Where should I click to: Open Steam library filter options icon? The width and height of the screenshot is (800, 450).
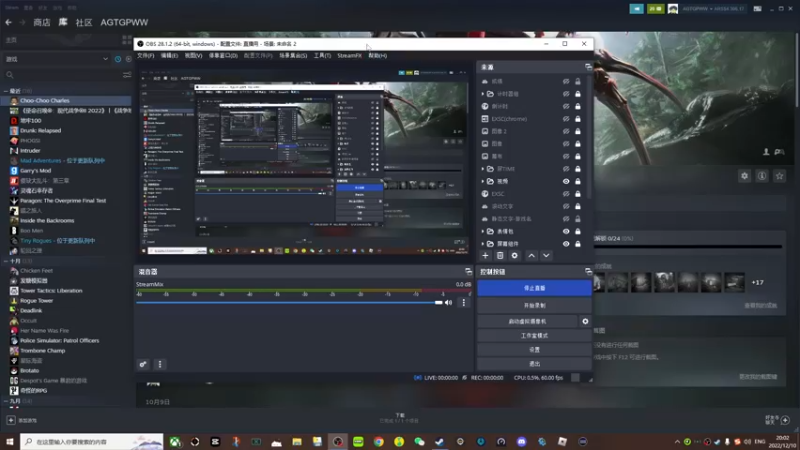(127, 74)
